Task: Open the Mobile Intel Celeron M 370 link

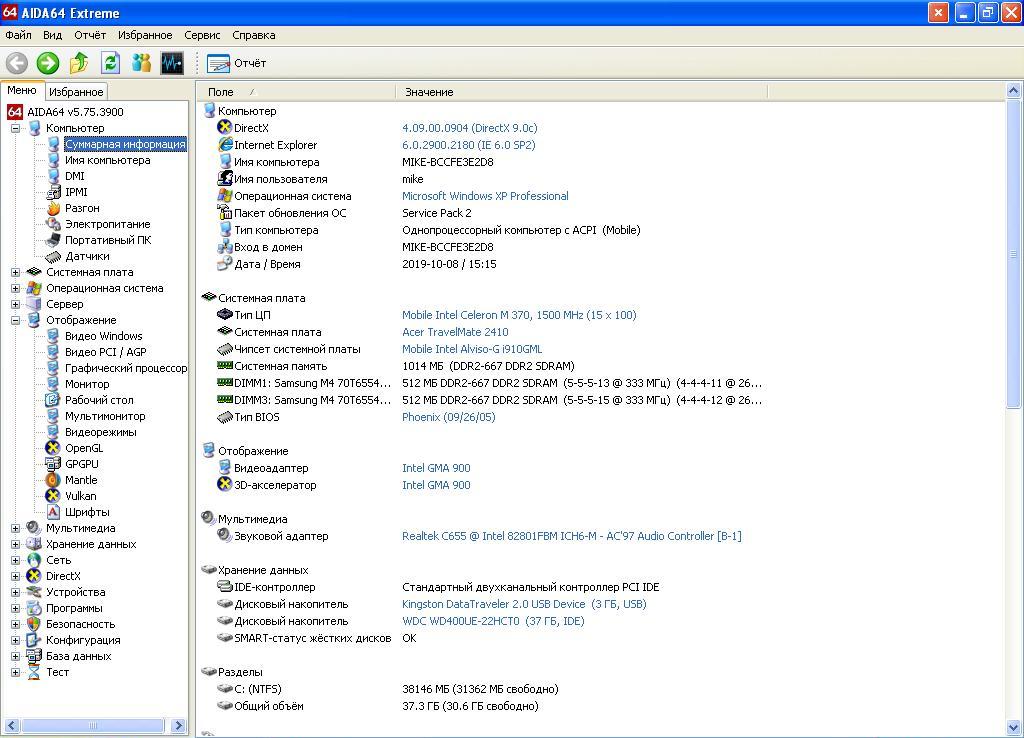Action: [519, 315]
